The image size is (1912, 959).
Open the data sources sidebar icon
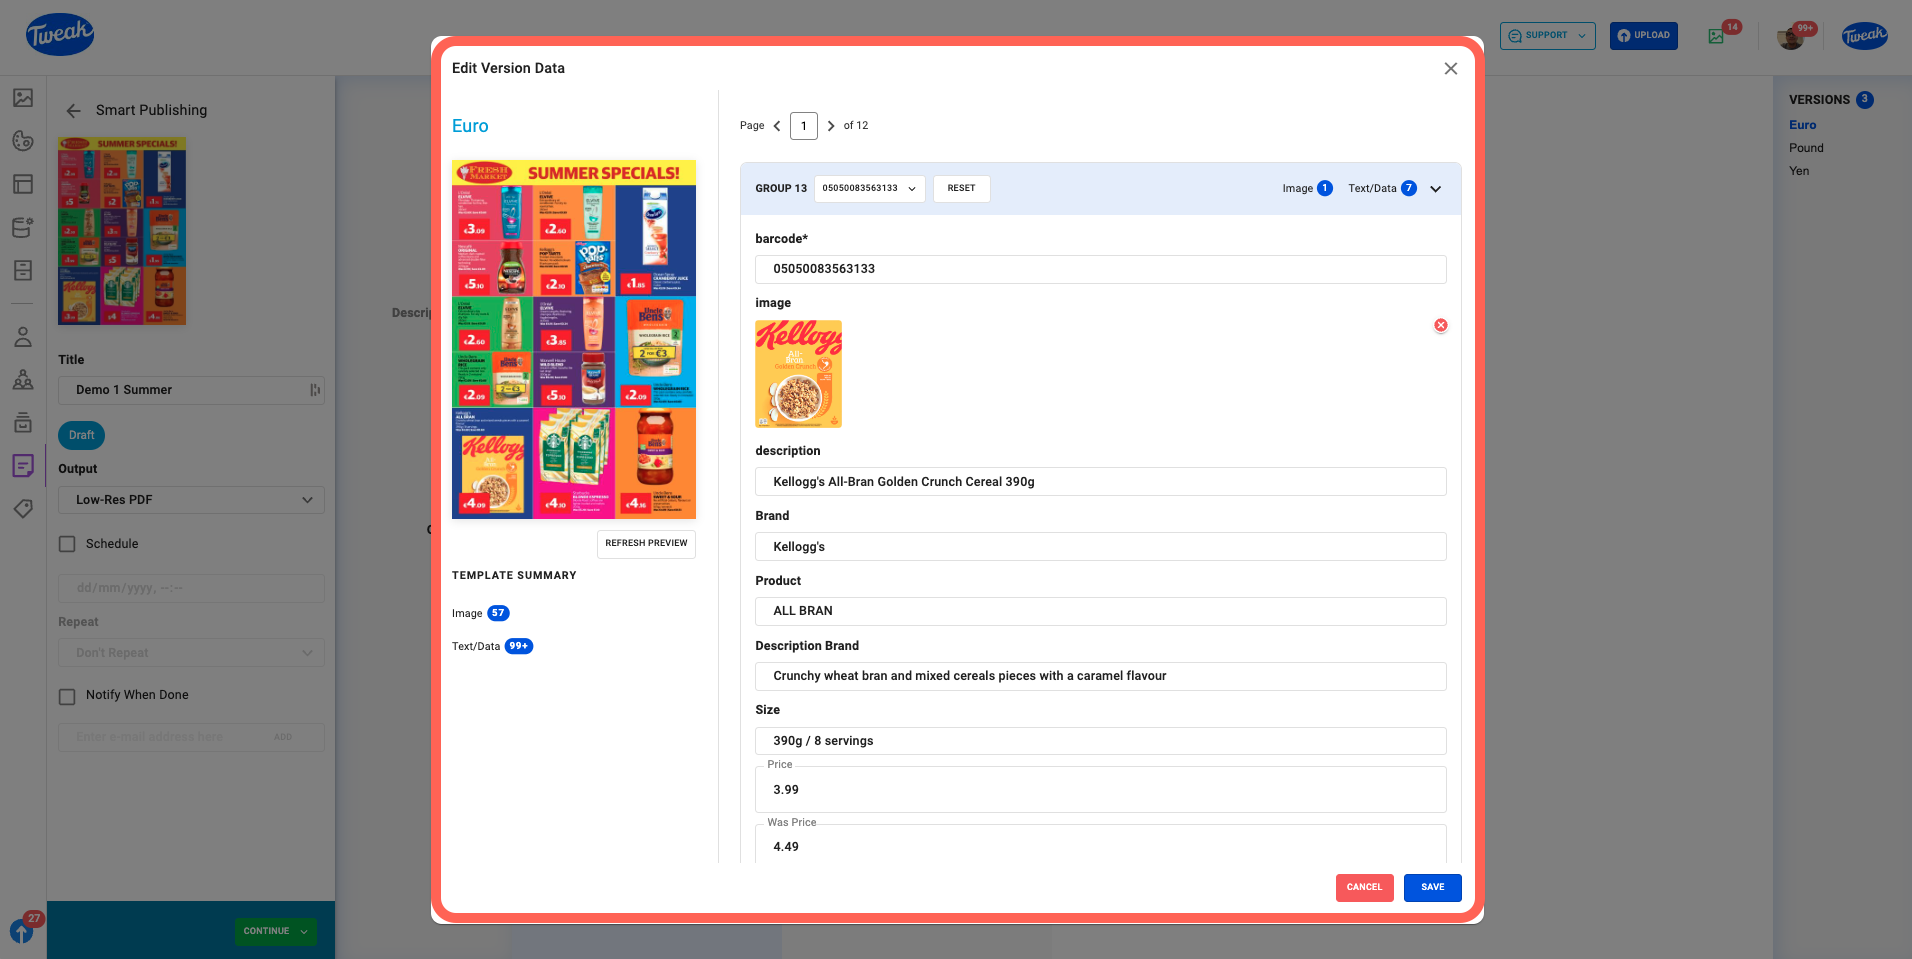(x=23, y=227)
